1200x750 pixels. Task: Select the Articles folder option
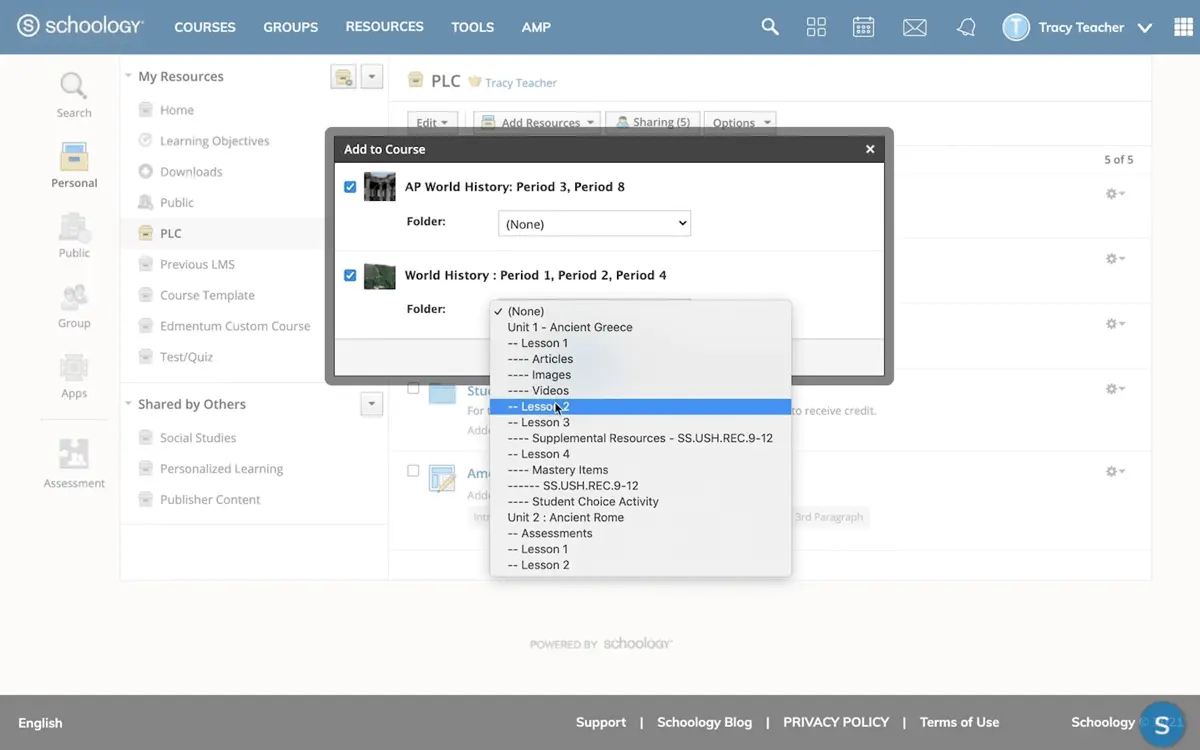point(640,359)
